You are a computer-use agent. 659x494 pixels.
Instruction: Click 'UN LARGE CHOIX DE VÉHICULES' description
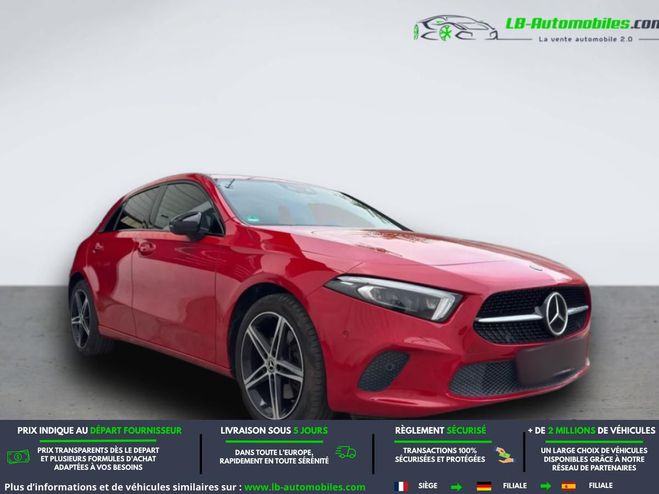[594, 459]
